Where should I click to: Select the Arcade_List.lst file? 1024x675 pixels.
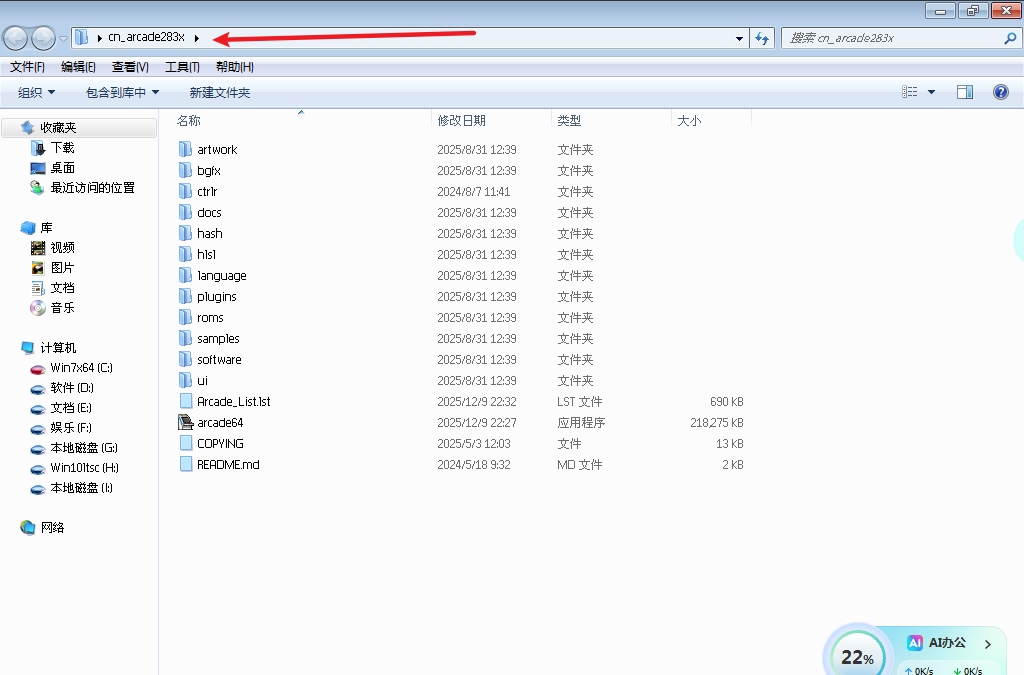pos(233,401)
